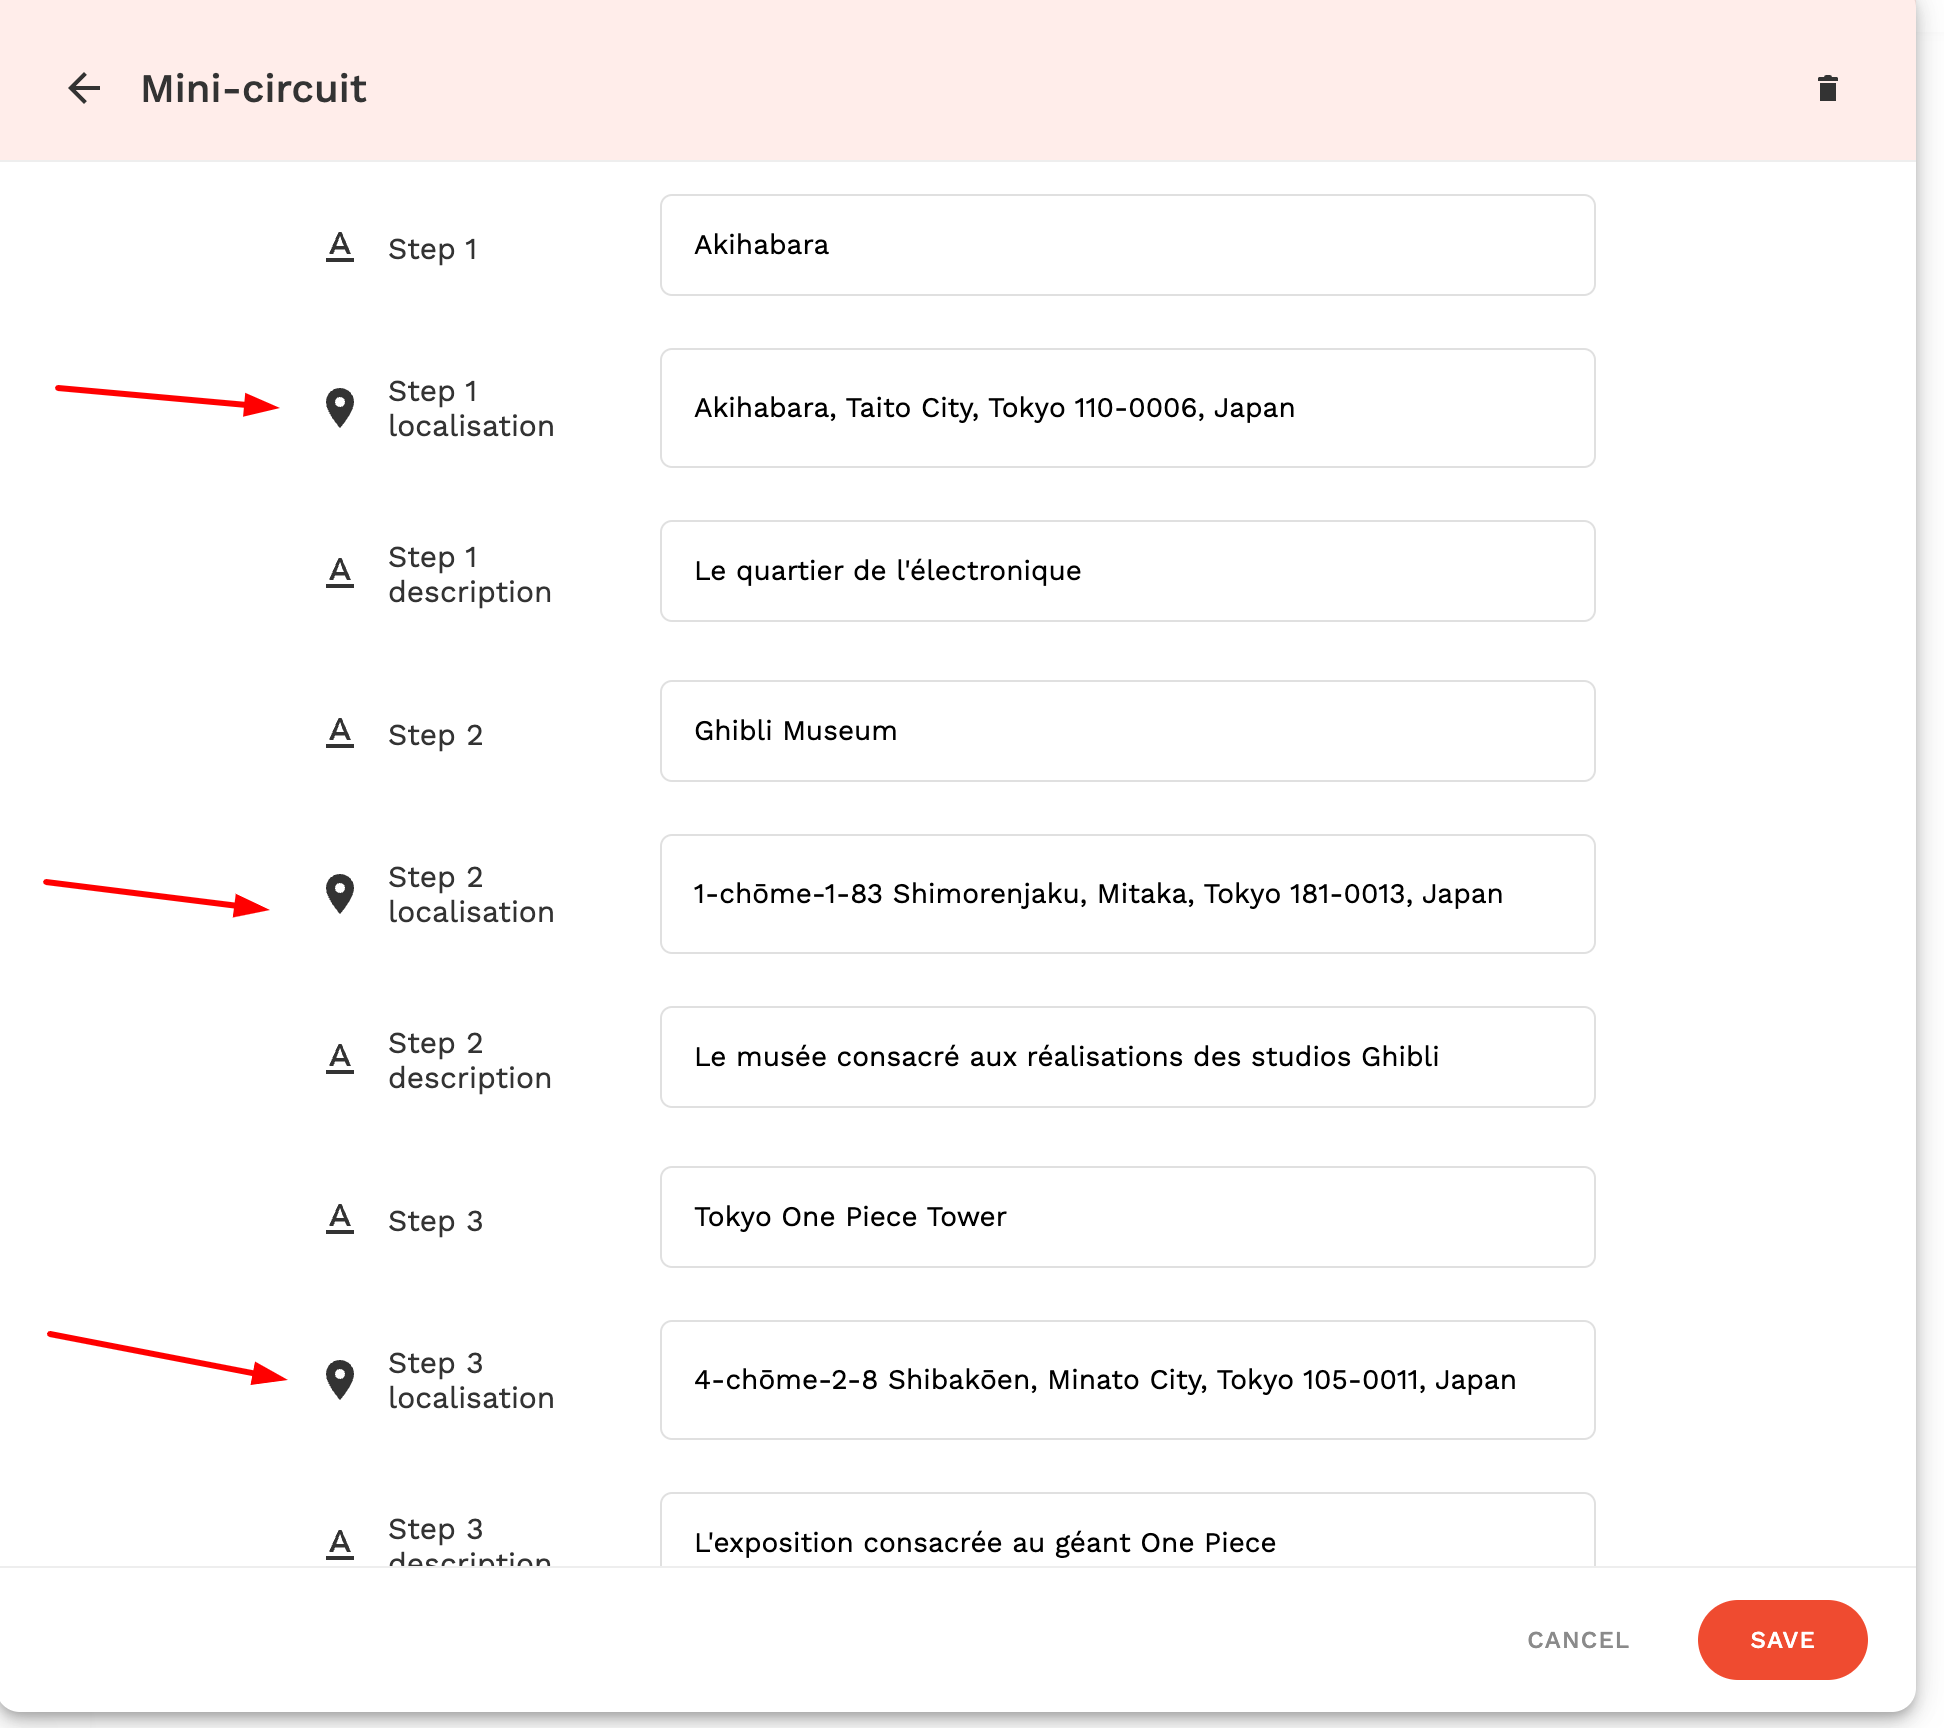
Task: Edit the Shibakōen, Minato City address field
Action: [1127, 1380]
